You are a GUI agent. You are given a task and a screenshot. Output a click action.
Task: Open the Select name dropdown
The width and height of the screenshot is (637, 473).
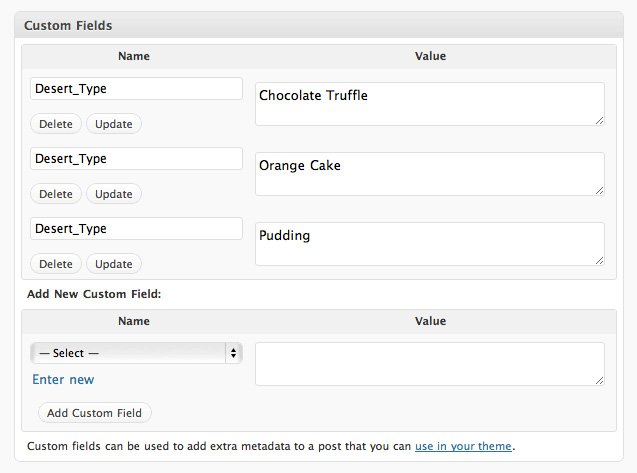click(136, 353)
